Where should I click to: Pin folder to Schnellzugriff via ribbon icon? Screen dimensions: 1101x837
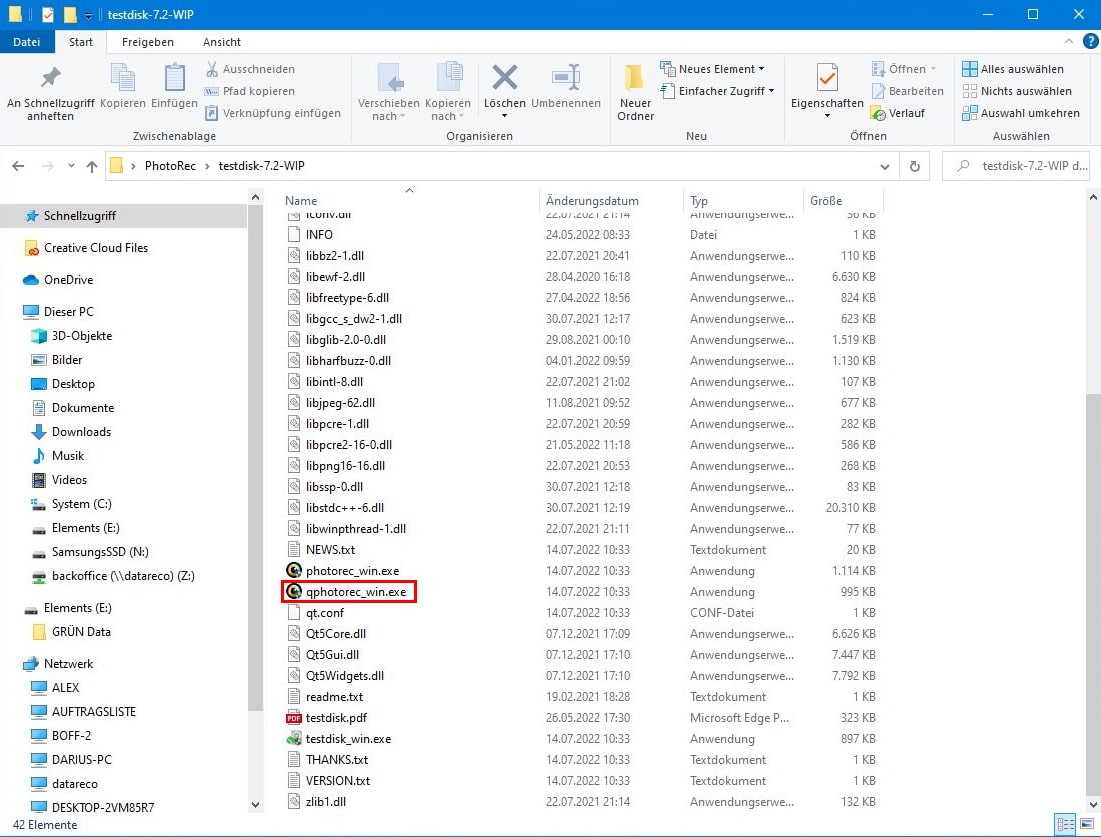click(x=51, y=79)
